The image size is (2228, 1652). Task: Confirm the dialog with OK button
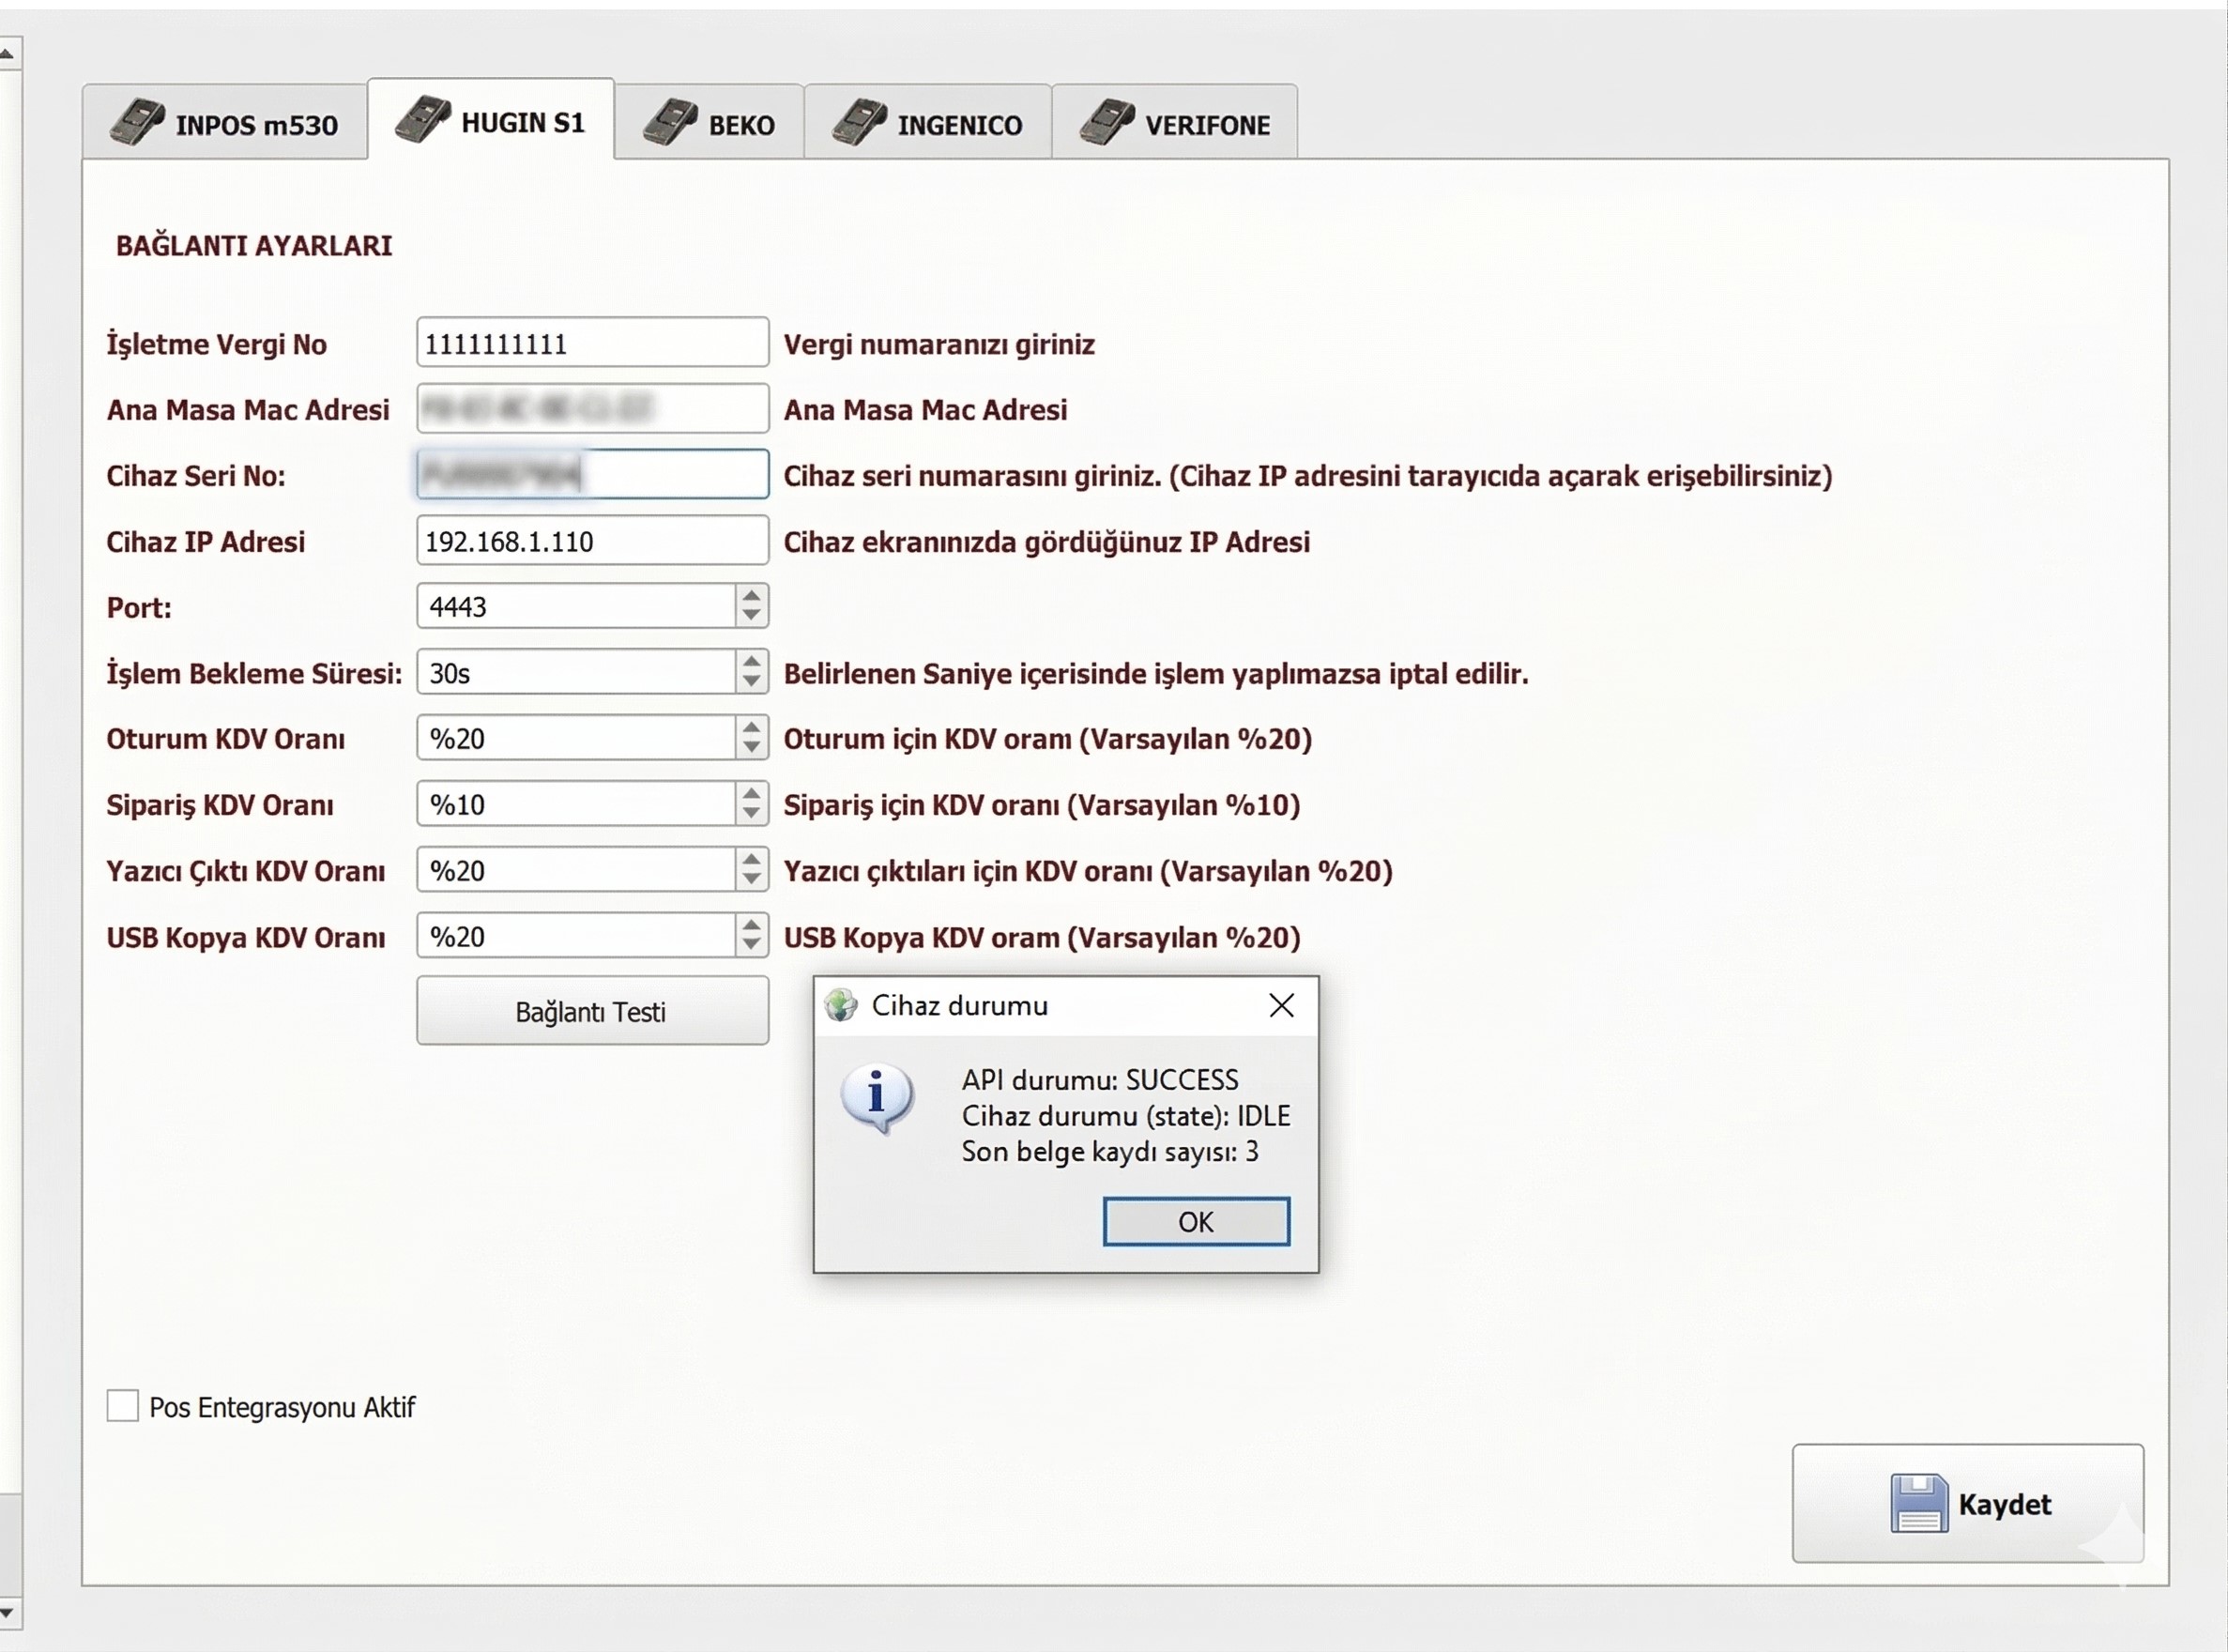tap(1196, 1221)
